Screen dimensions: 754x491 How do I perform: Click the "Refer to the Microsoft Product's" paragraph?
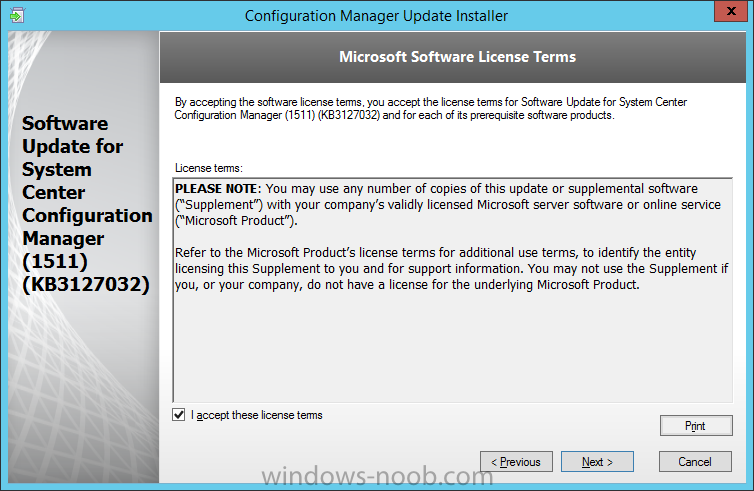(452, 268)
